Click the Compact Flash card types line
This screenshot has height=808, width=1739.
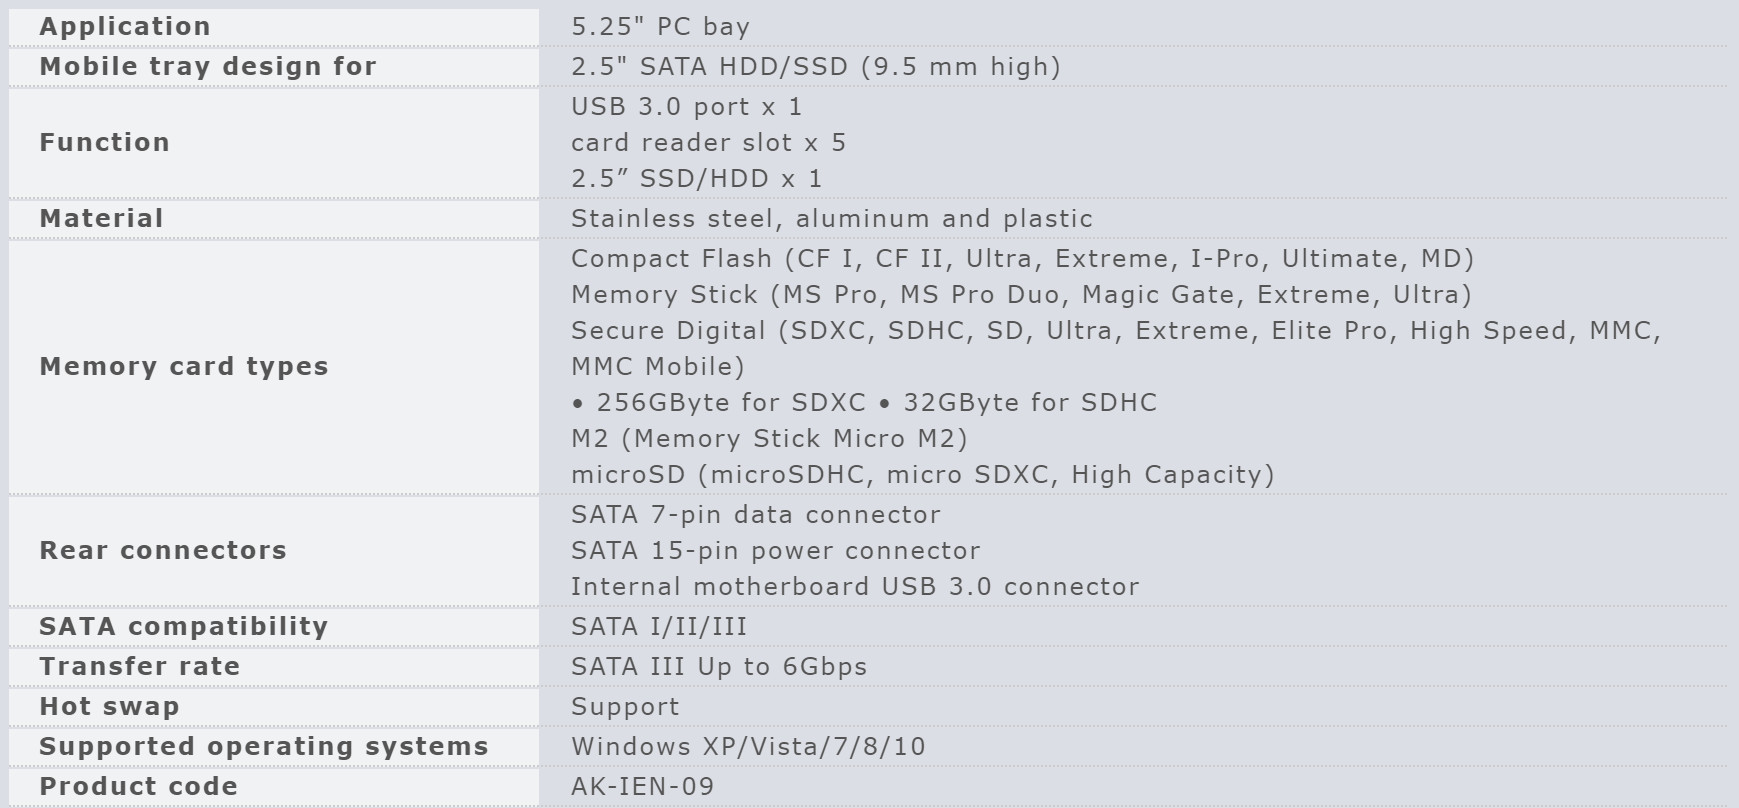click(1022, 259)
